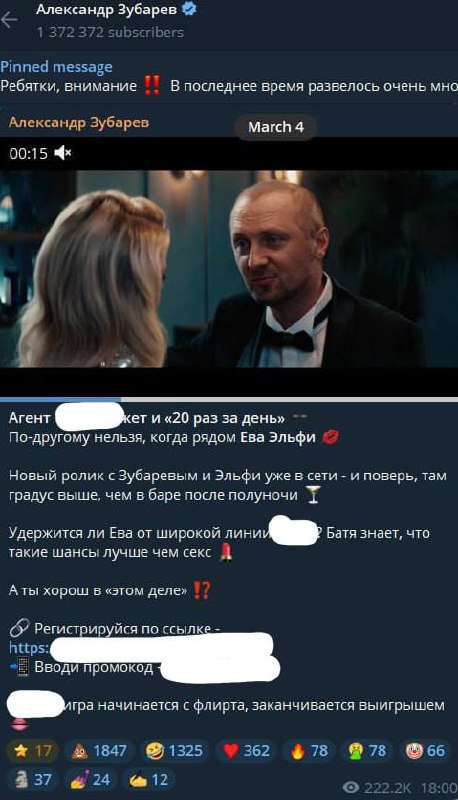Tap the writing hand reaction showing 12

tap(148, 779)
